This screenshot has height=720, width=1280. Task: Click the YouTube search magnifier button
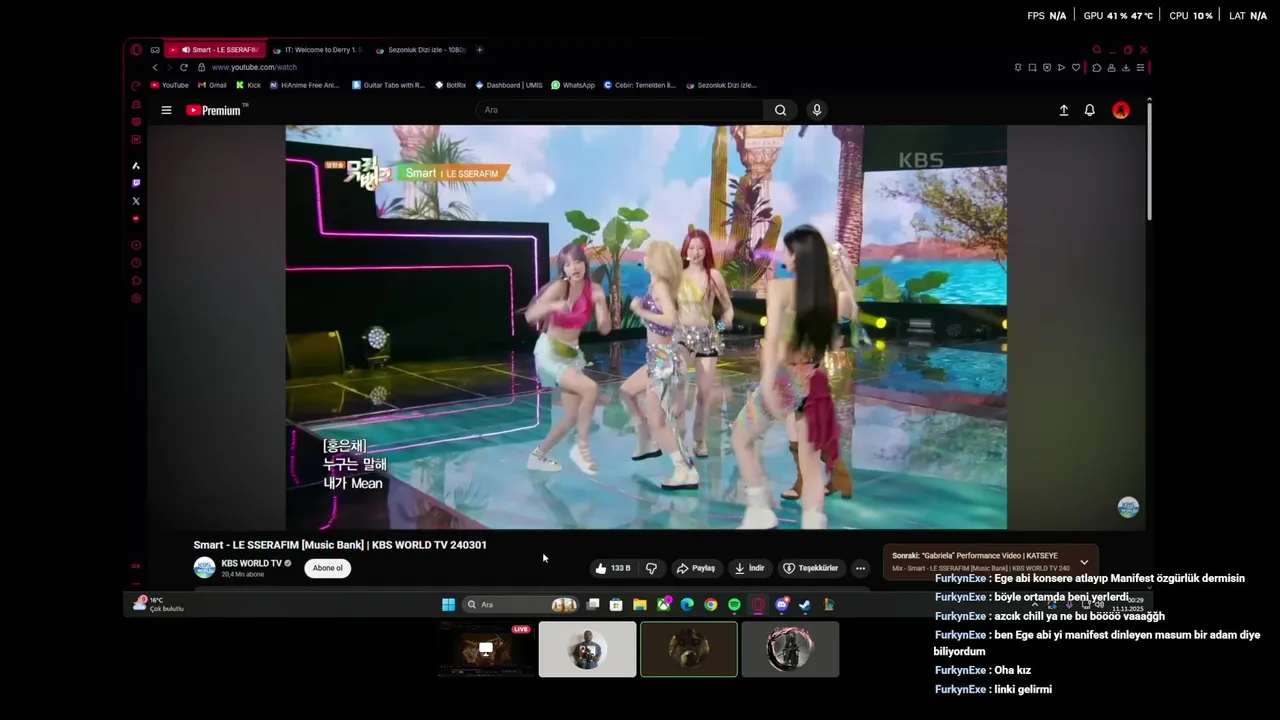[780, 110]
